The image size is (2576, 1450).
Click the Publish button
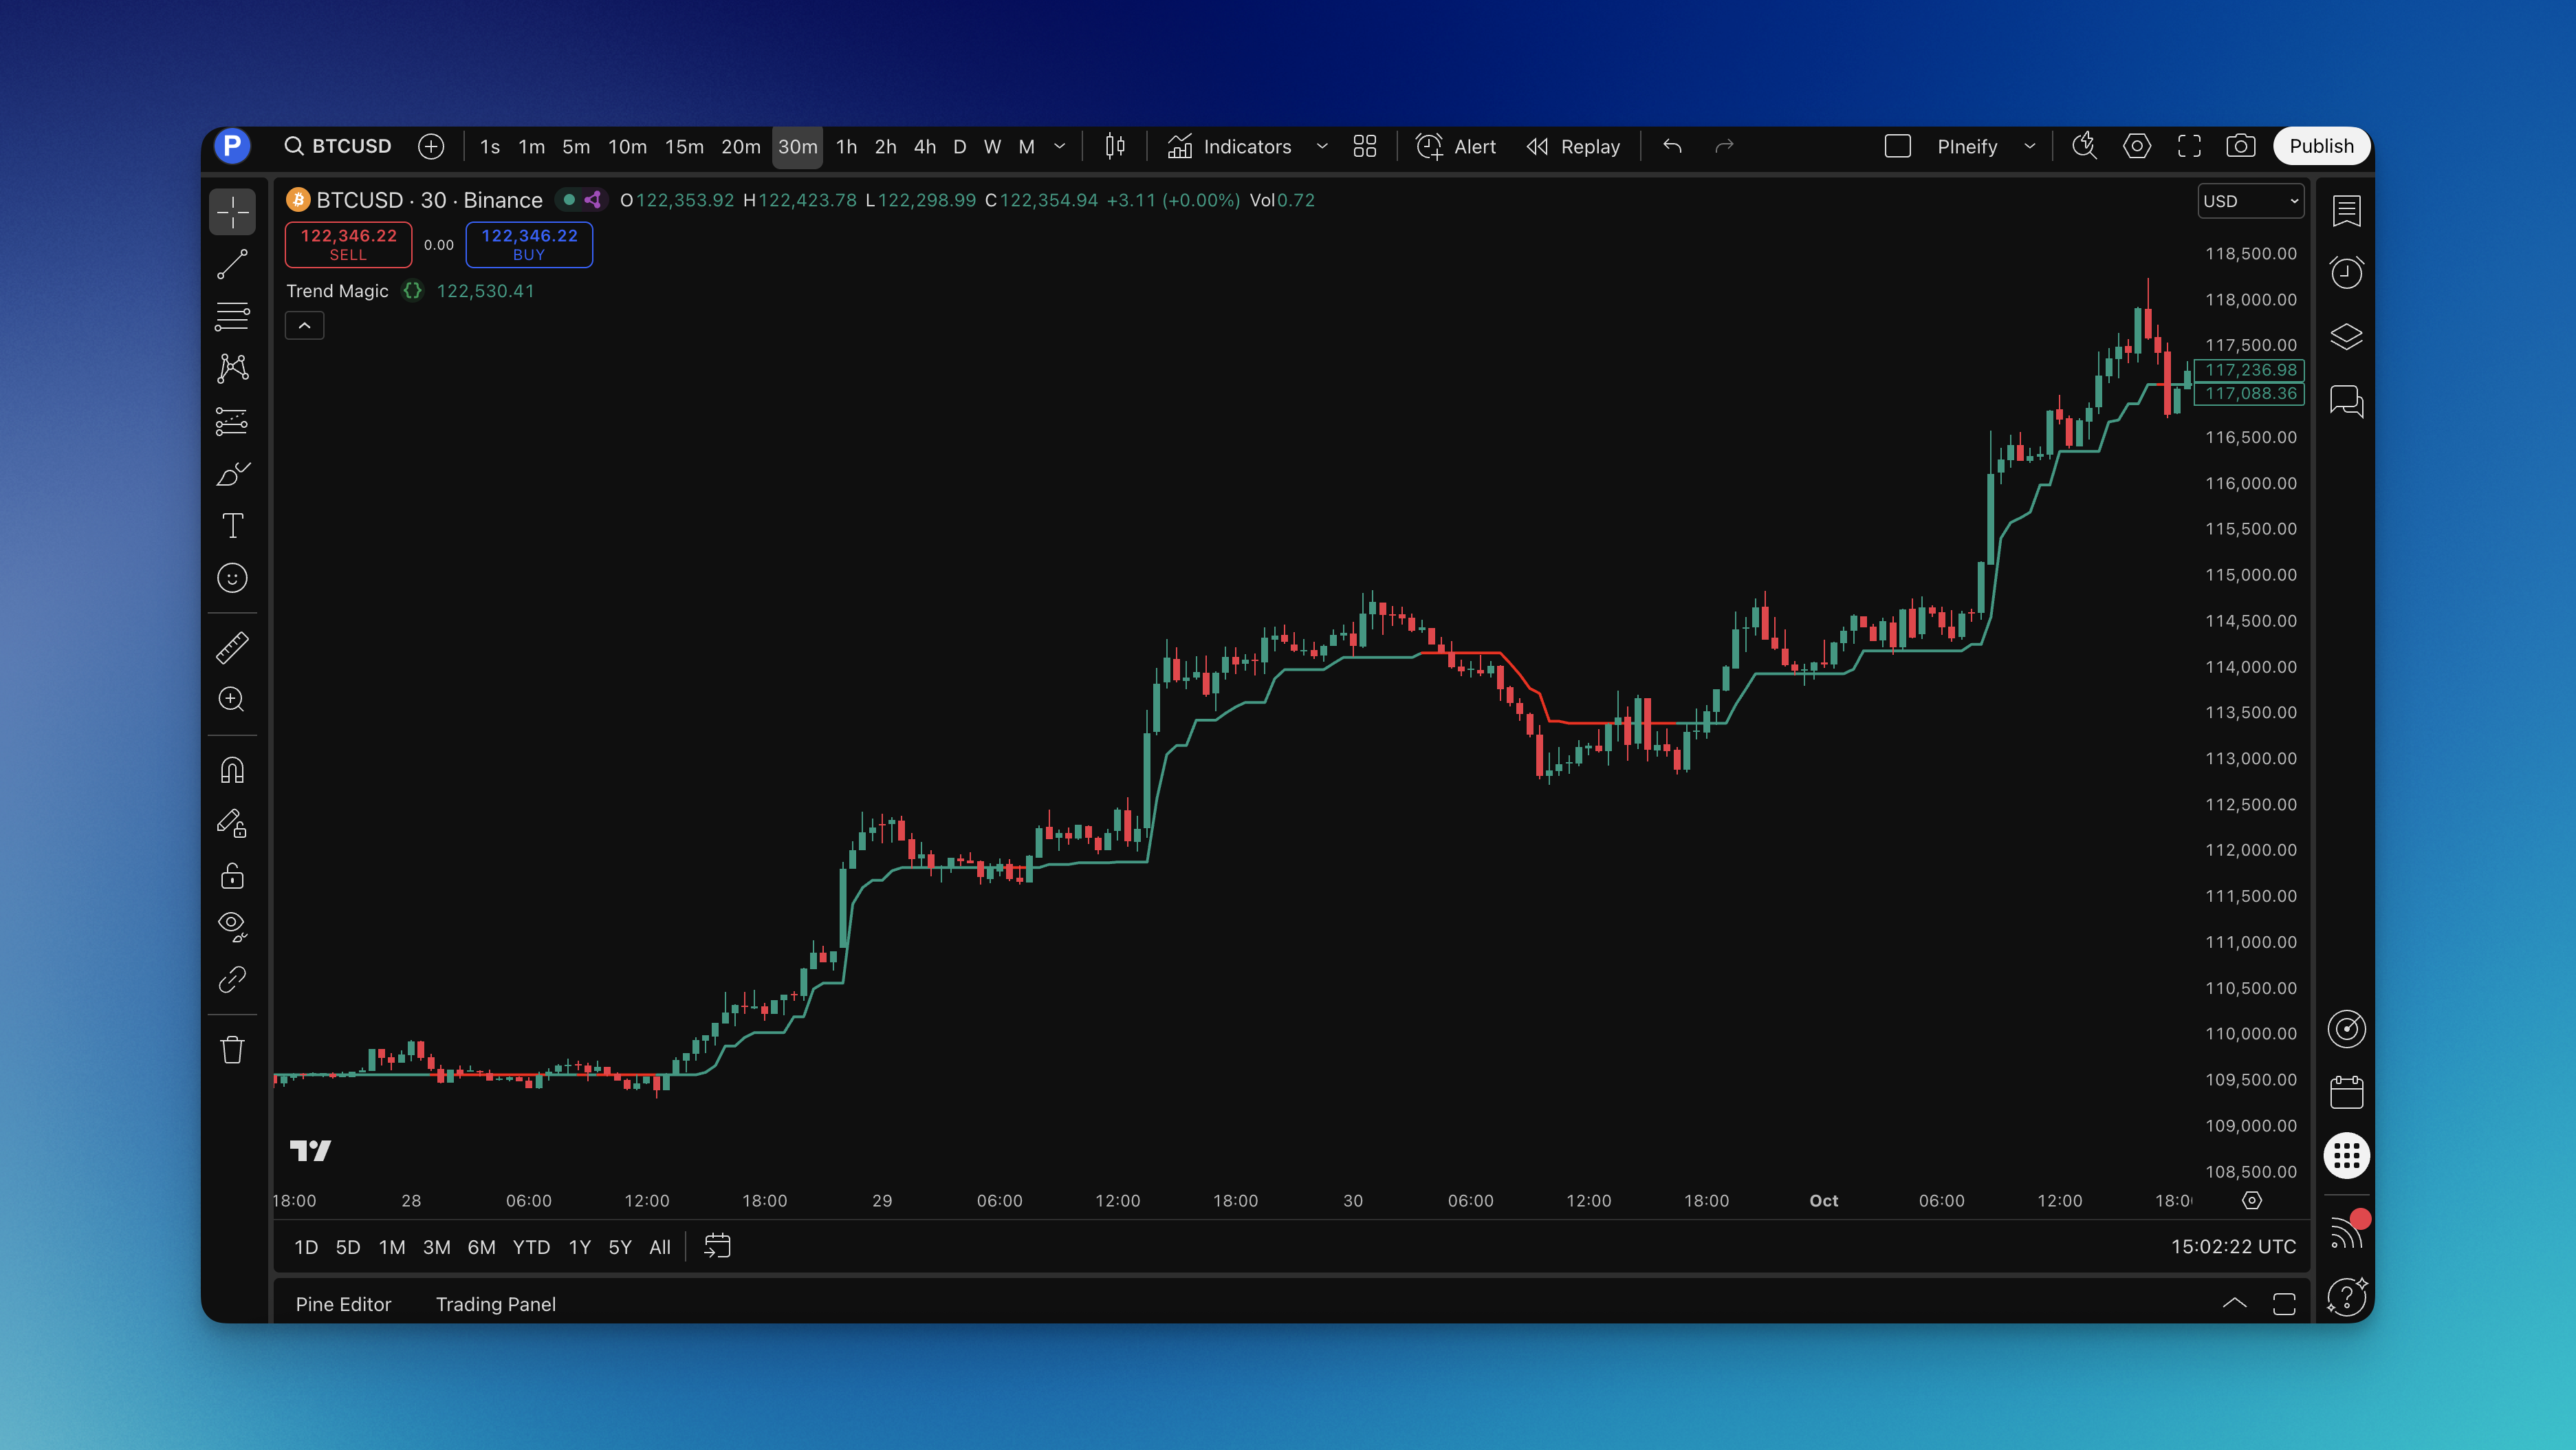coord(2320,146)
